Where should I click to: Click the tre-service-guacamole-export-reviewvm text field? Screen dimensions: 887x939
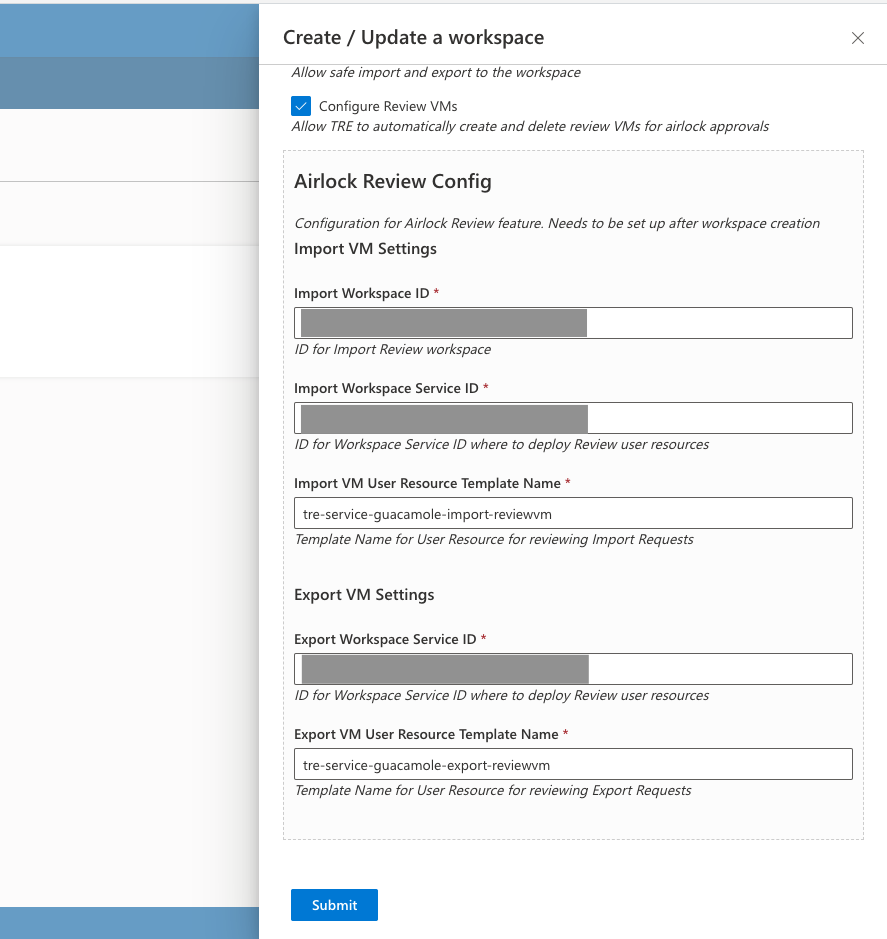coord(573,764)
